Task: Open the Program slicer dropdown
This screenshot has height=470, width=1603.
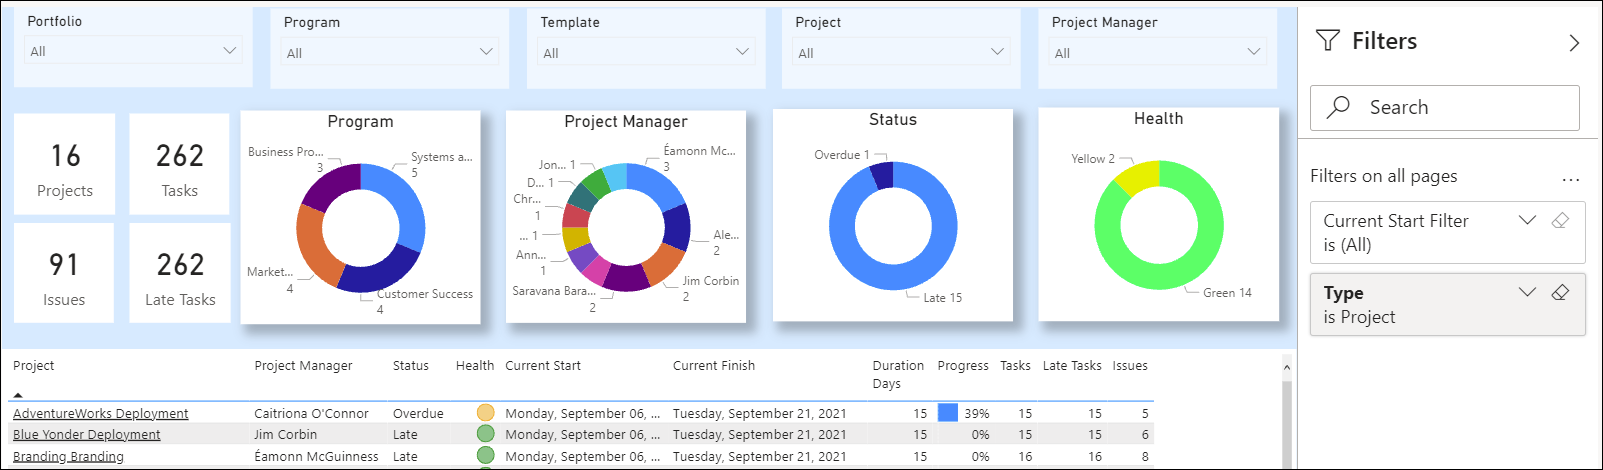Action: [390, 53]
